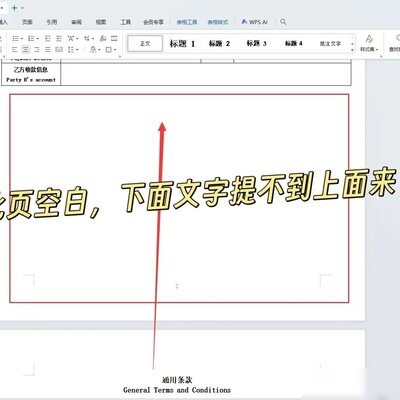
Task: Expand the Chinese layout dropdown arrow
Action: [77, 39]
